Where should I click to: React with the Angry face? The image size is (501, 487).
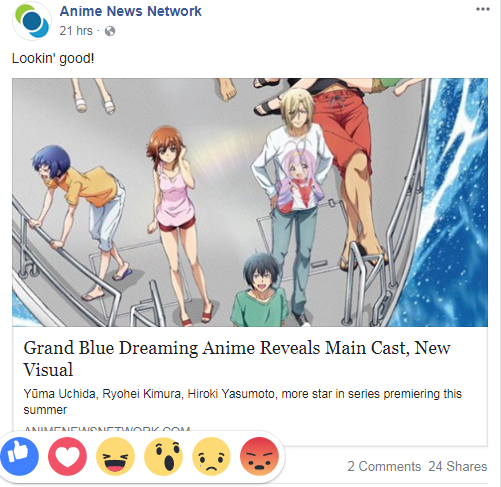pyautogui.click(x=259, y=456)
